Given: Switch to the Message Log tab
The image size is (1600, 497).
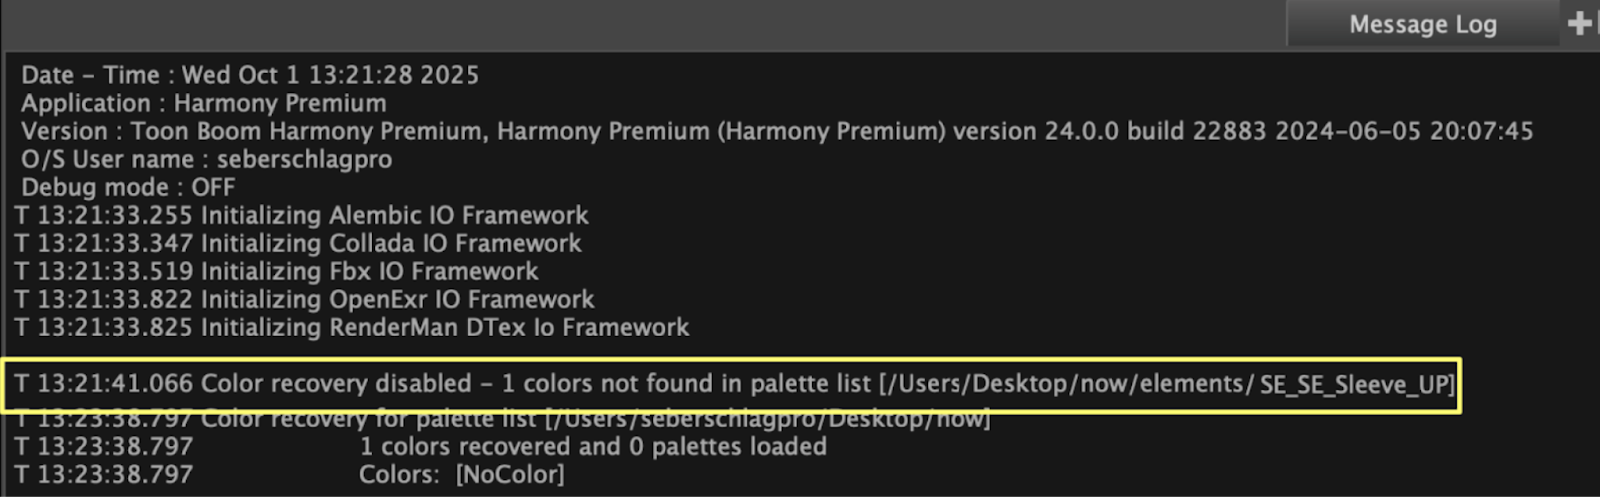Looking at the screenshot, I should pos(1422,24).
